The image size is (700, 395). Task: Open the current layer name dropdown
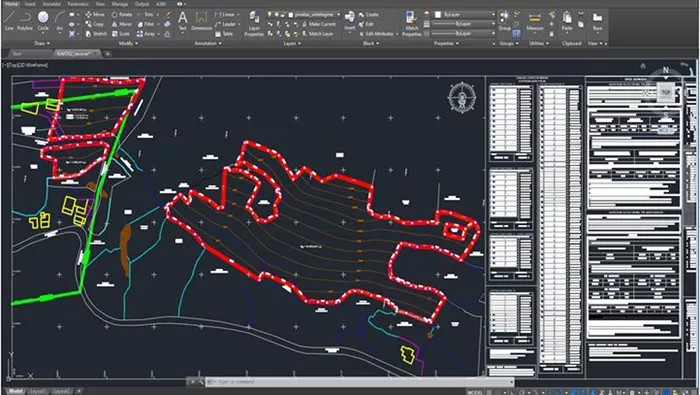[316, 15]
